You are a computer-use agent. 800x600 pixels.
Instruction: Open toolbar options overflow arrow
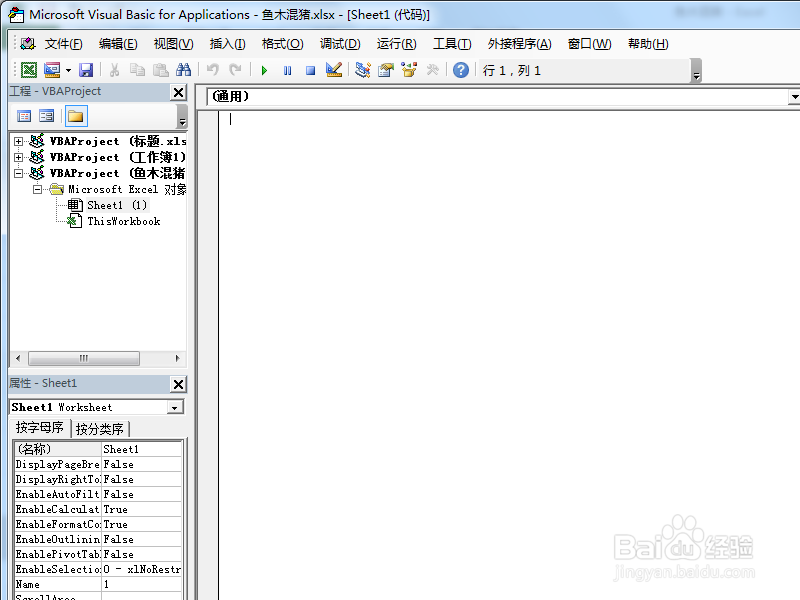click(696, 70)
